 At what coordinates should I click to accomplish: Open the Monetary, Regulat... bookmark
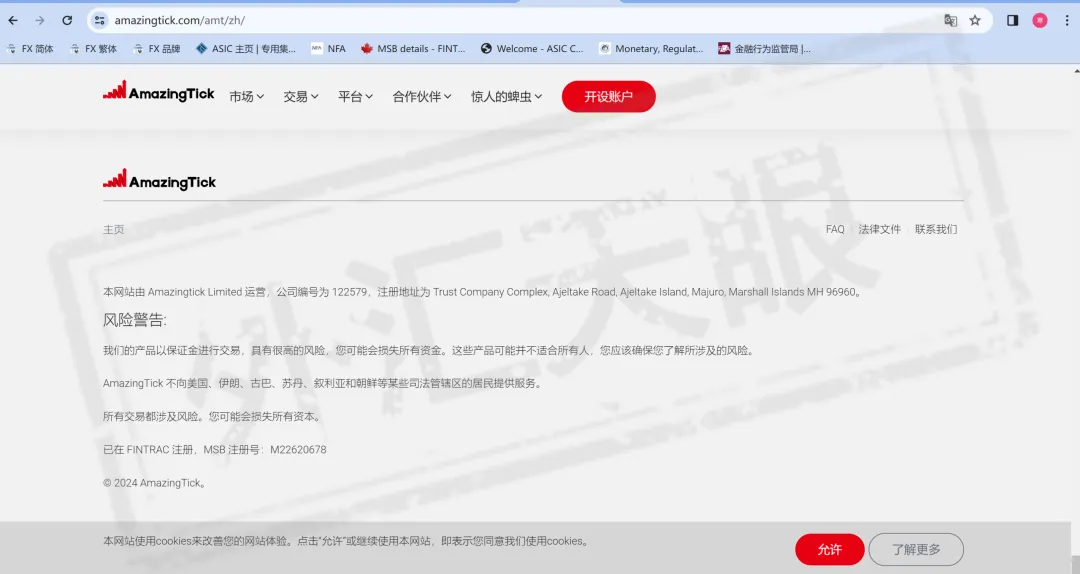tap(652, 49)
